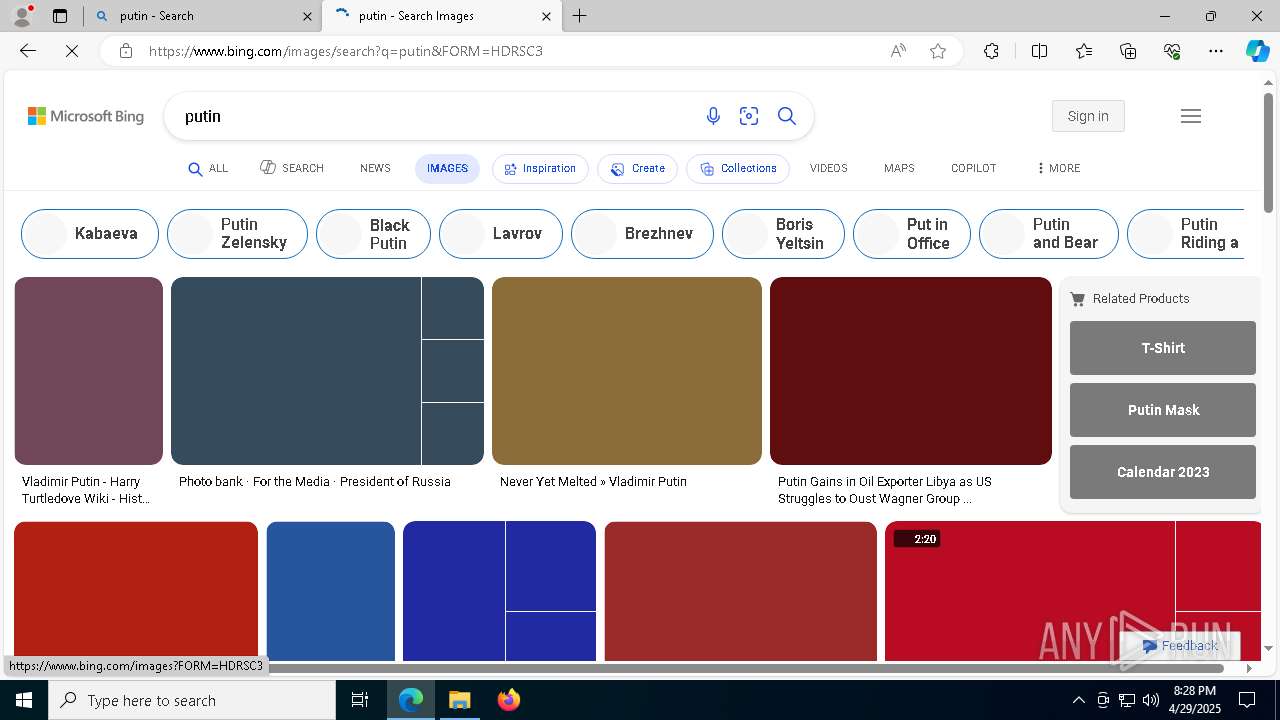
Task: Toggle Split screen icon
Action: tap(1039, 51)
